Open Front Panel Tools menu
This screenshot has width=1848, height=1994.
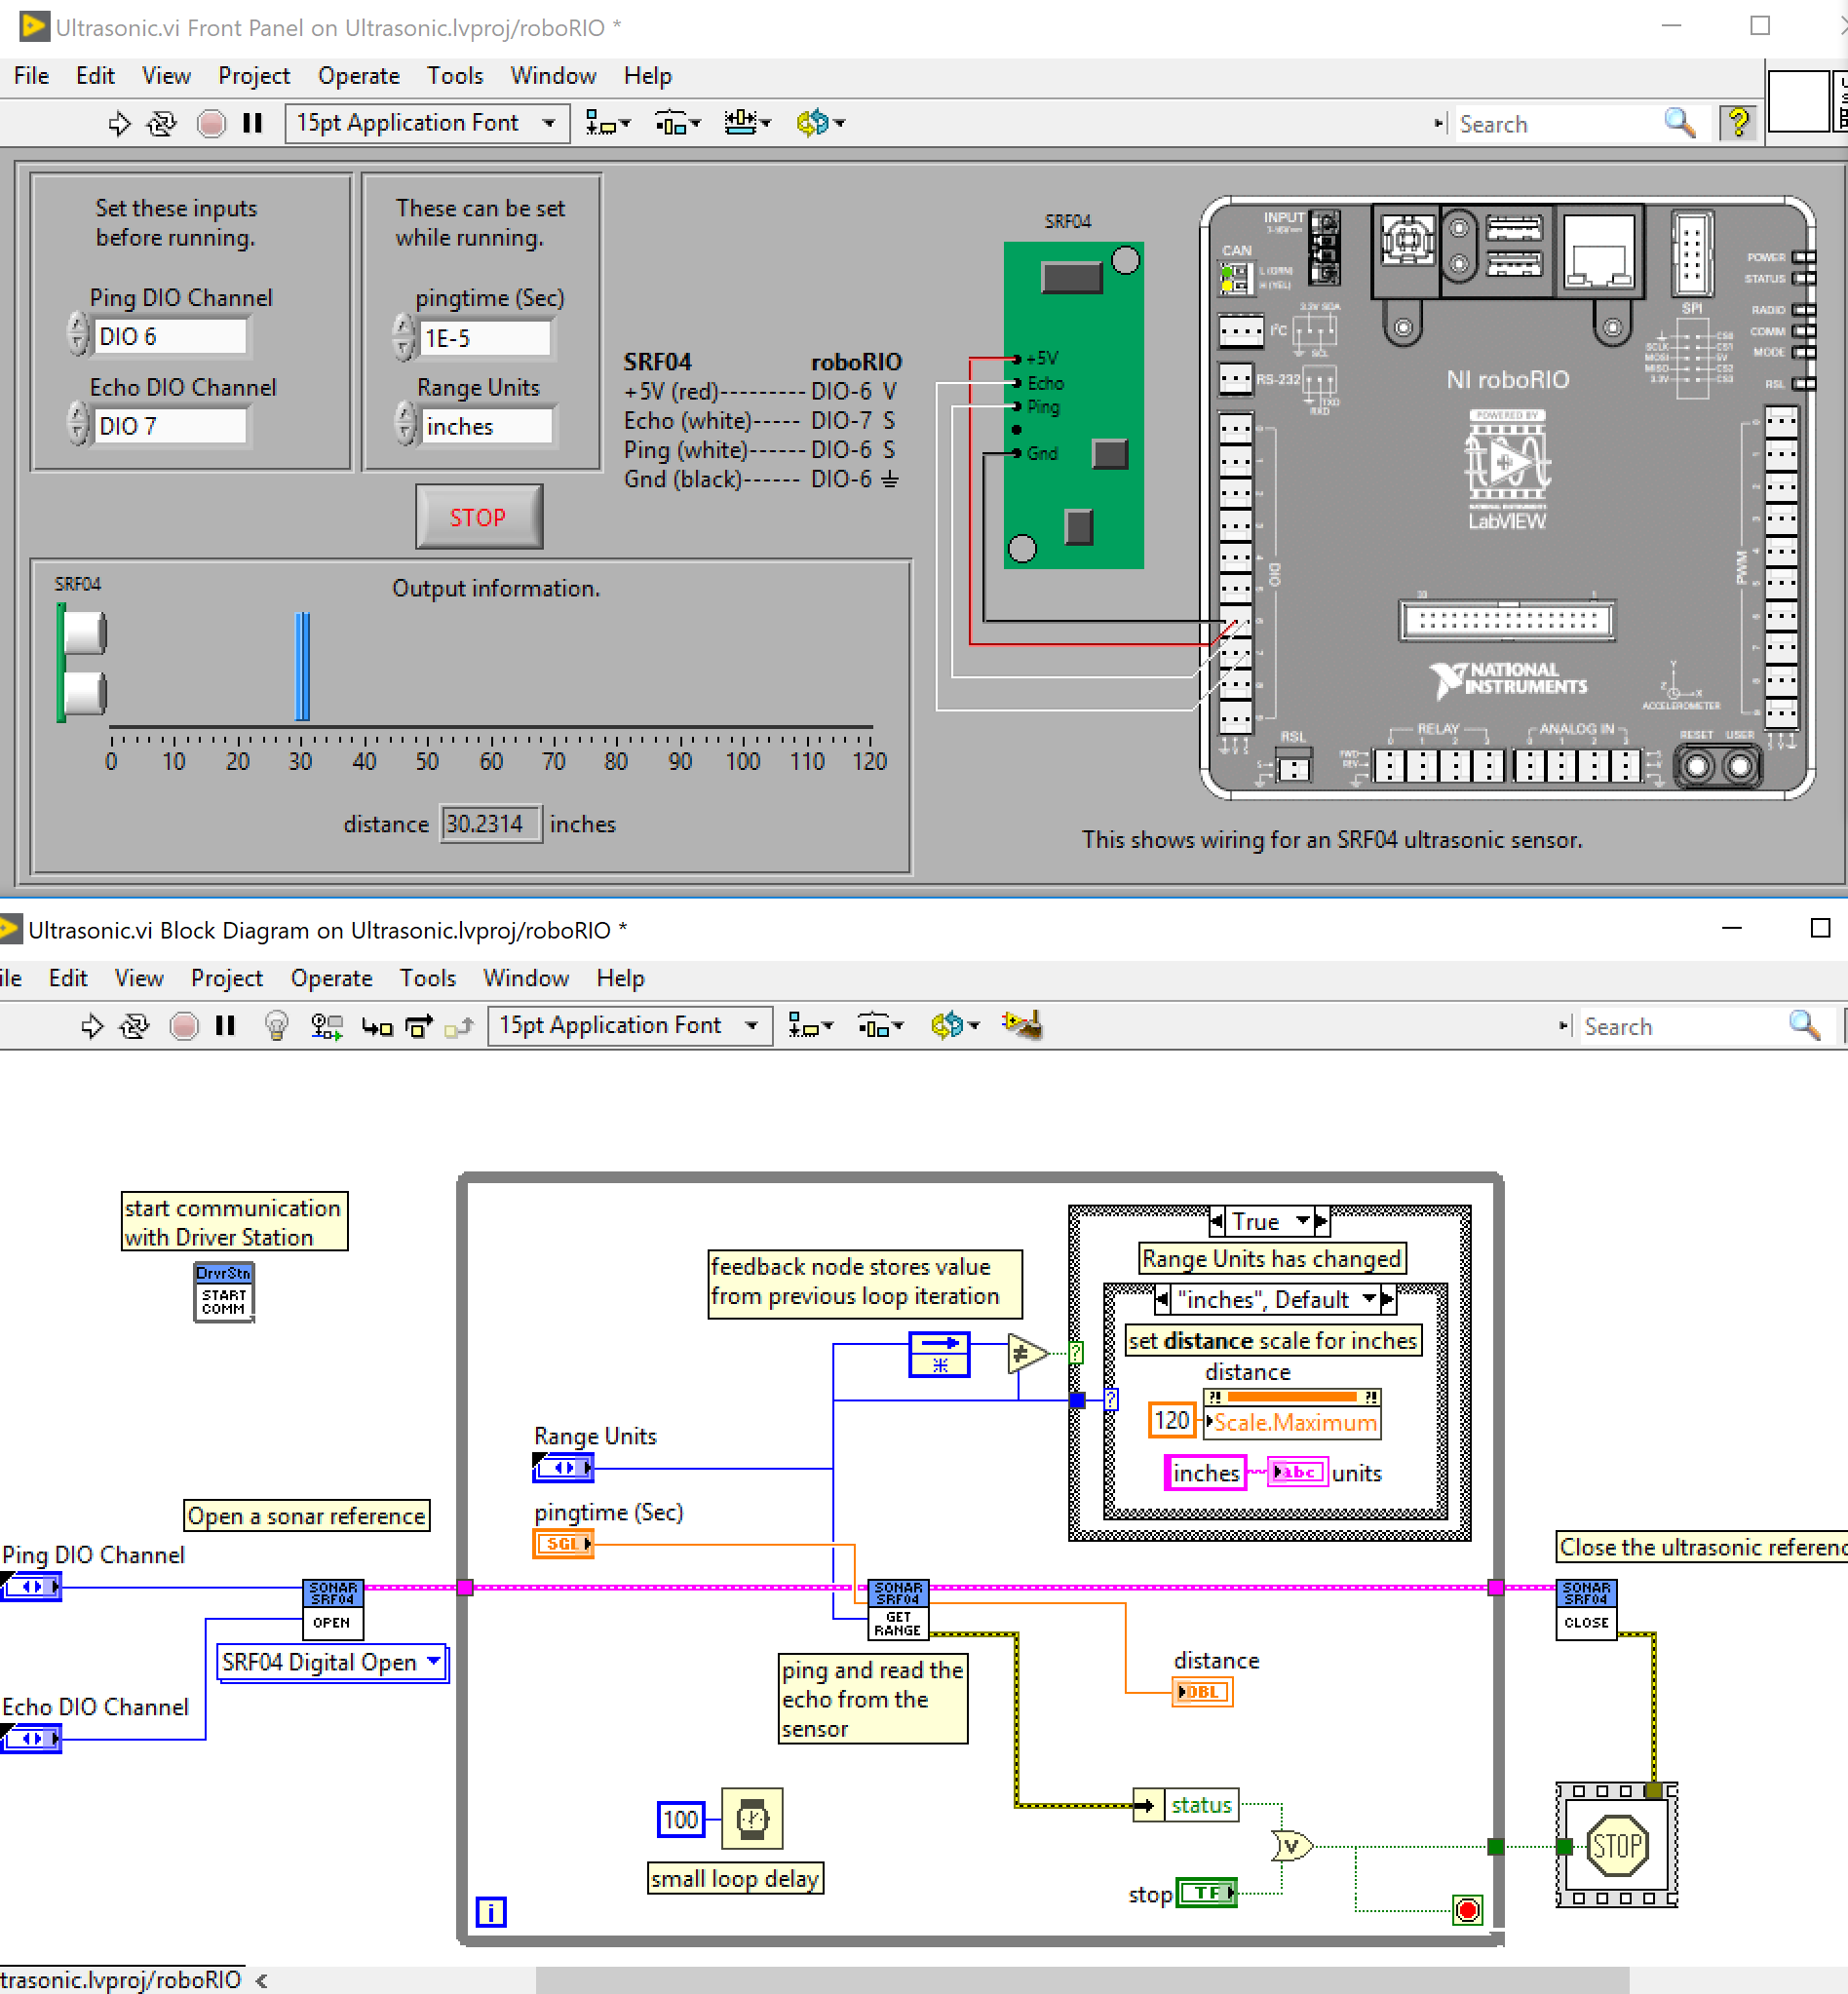tap(455, 76)
